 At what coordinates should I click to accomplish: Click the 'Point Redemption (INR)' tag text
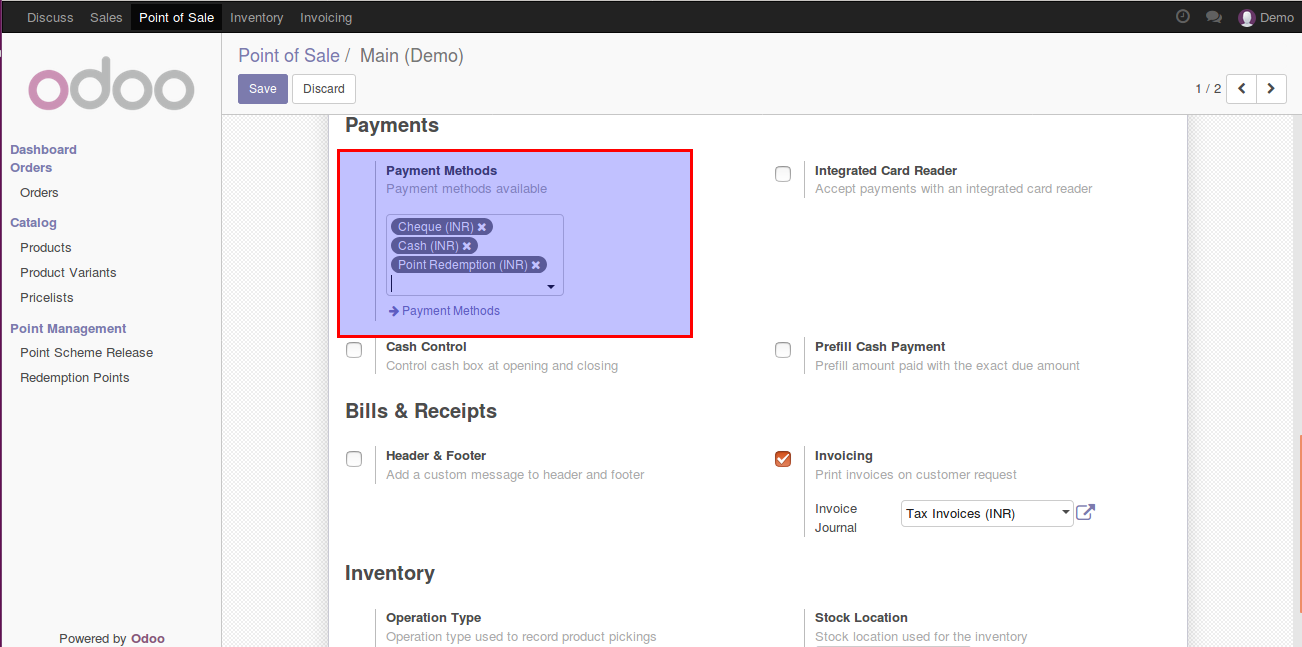pos(463,265)
